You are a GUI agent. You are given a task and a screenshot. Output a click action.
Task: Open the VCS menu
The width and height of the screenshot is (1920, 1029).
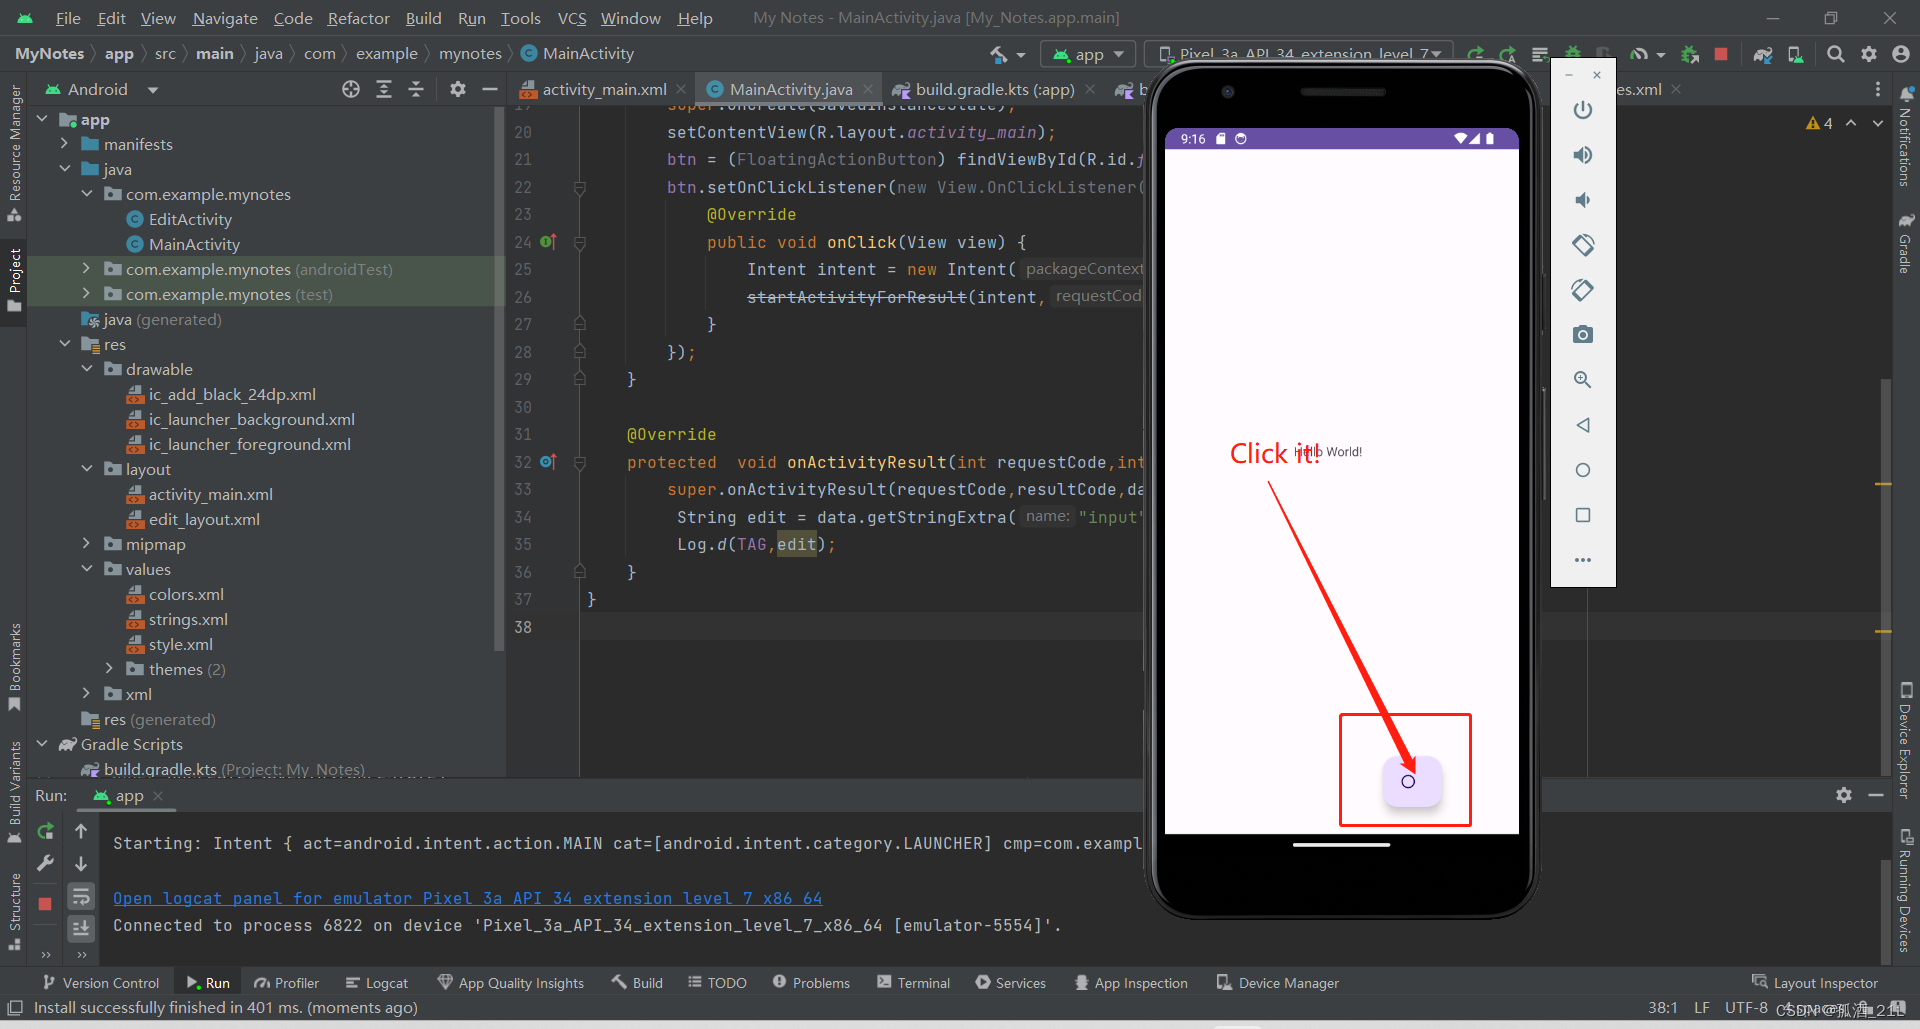click(571, 18)
